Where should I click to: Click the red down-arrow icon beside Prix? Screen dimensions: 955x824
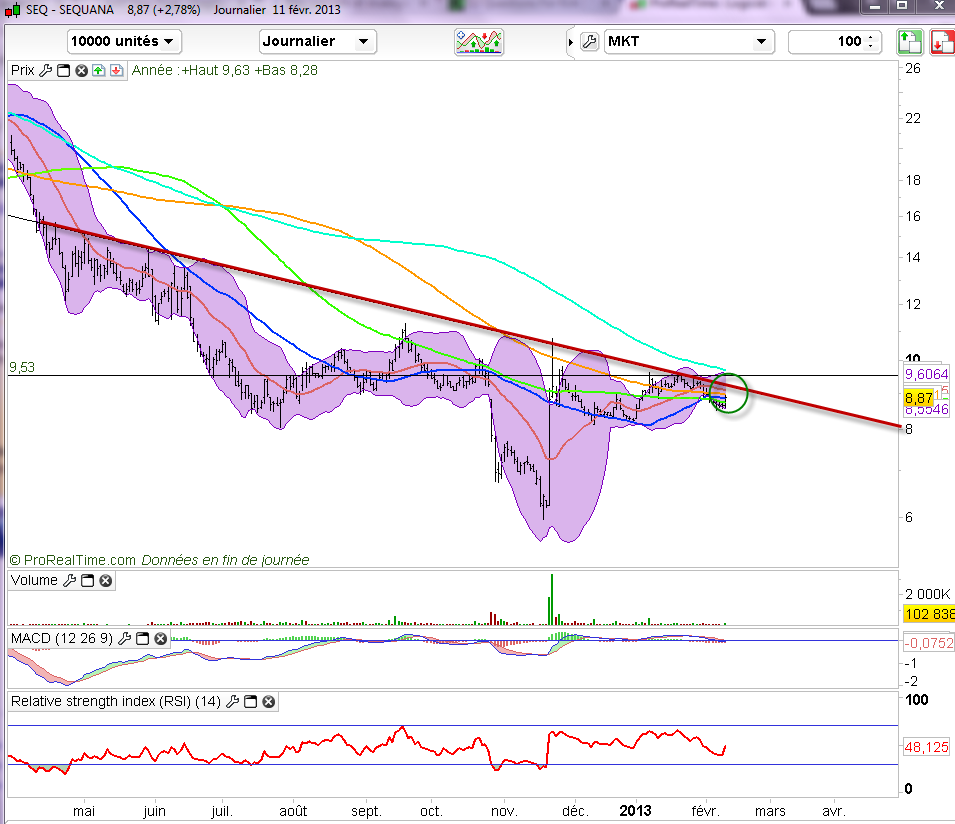pyautogui.click(x=116, y=71)
